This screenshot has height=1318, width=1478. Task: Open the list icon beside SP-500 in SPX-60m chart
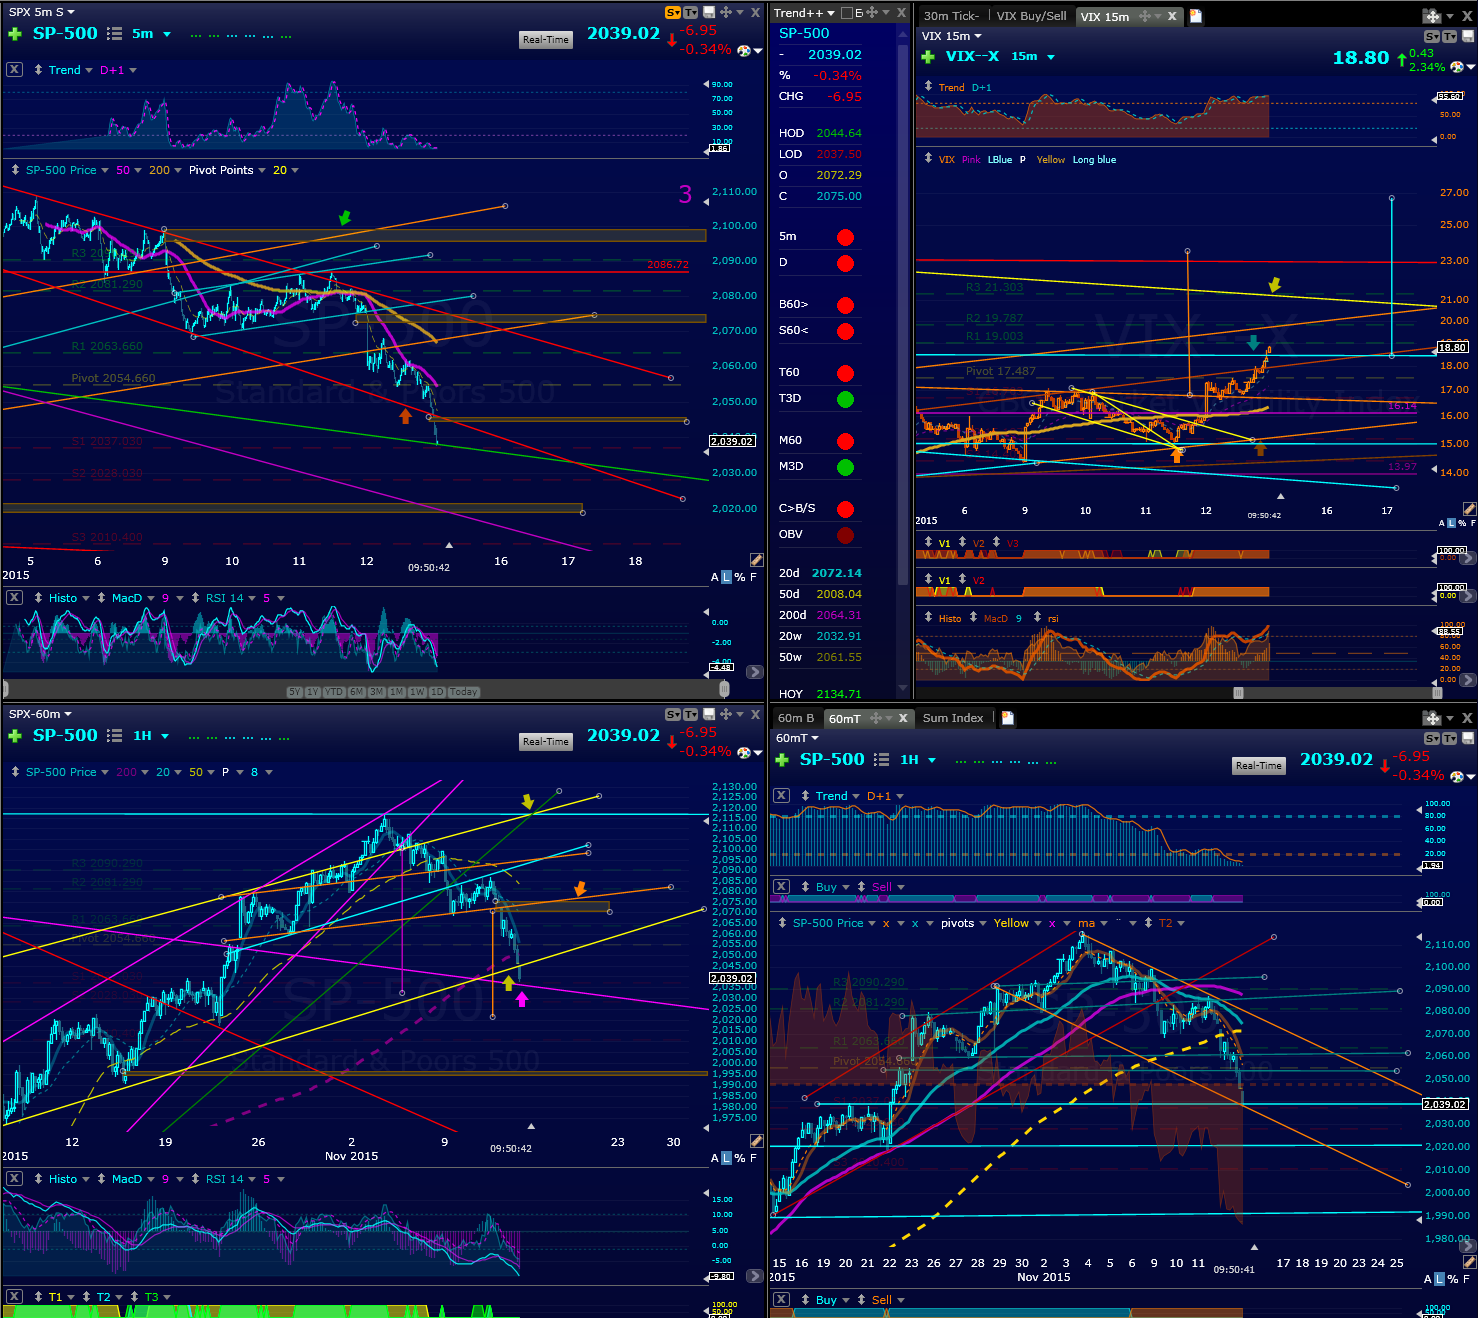coord(114,736)
